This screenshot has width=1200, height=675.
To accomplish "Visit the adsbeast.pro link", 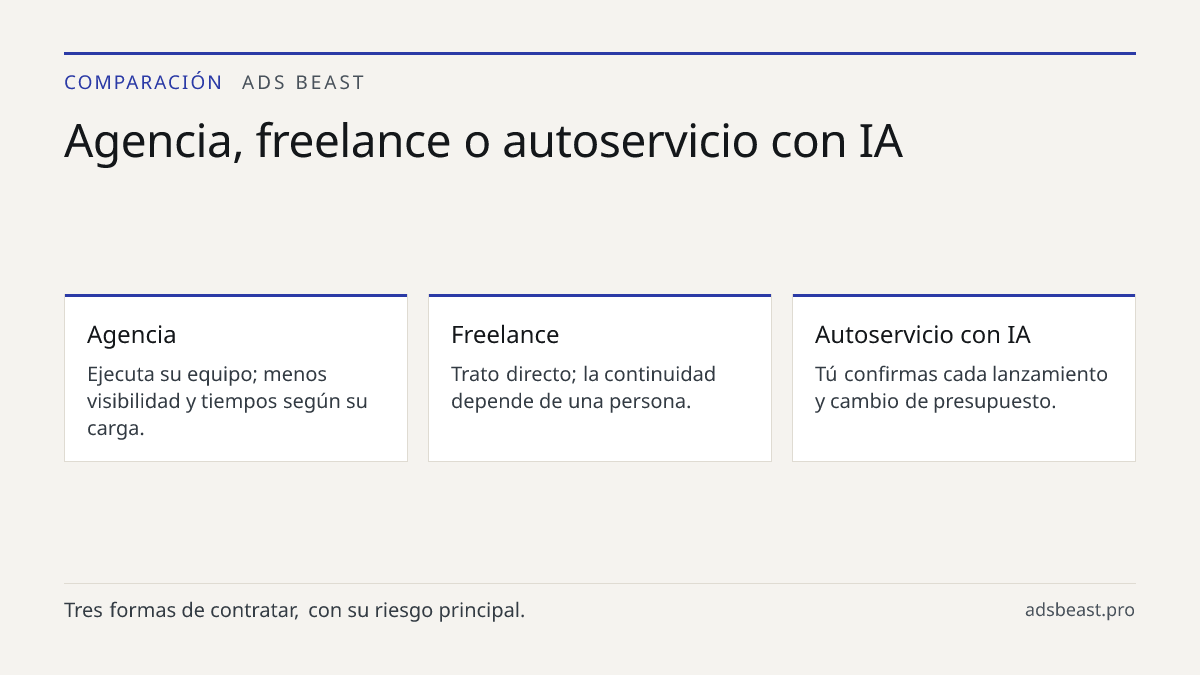I will [1080, 610].
